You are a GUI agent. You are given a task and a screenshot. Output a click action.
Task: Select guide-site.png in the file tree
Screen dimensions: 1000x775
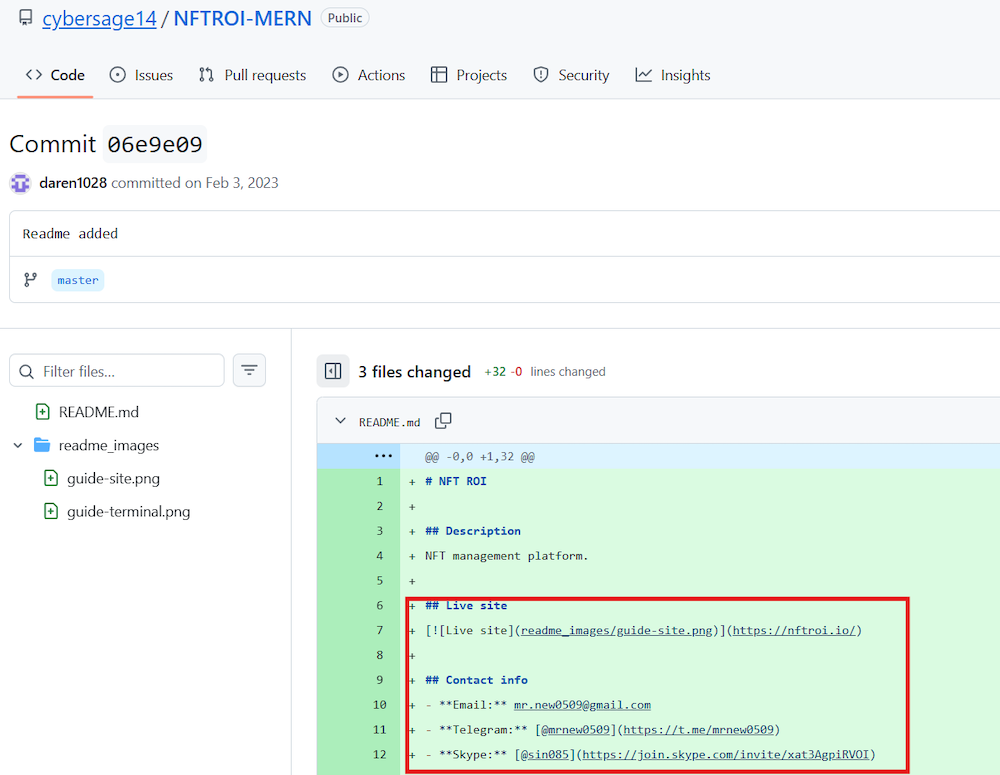(113, 478)
